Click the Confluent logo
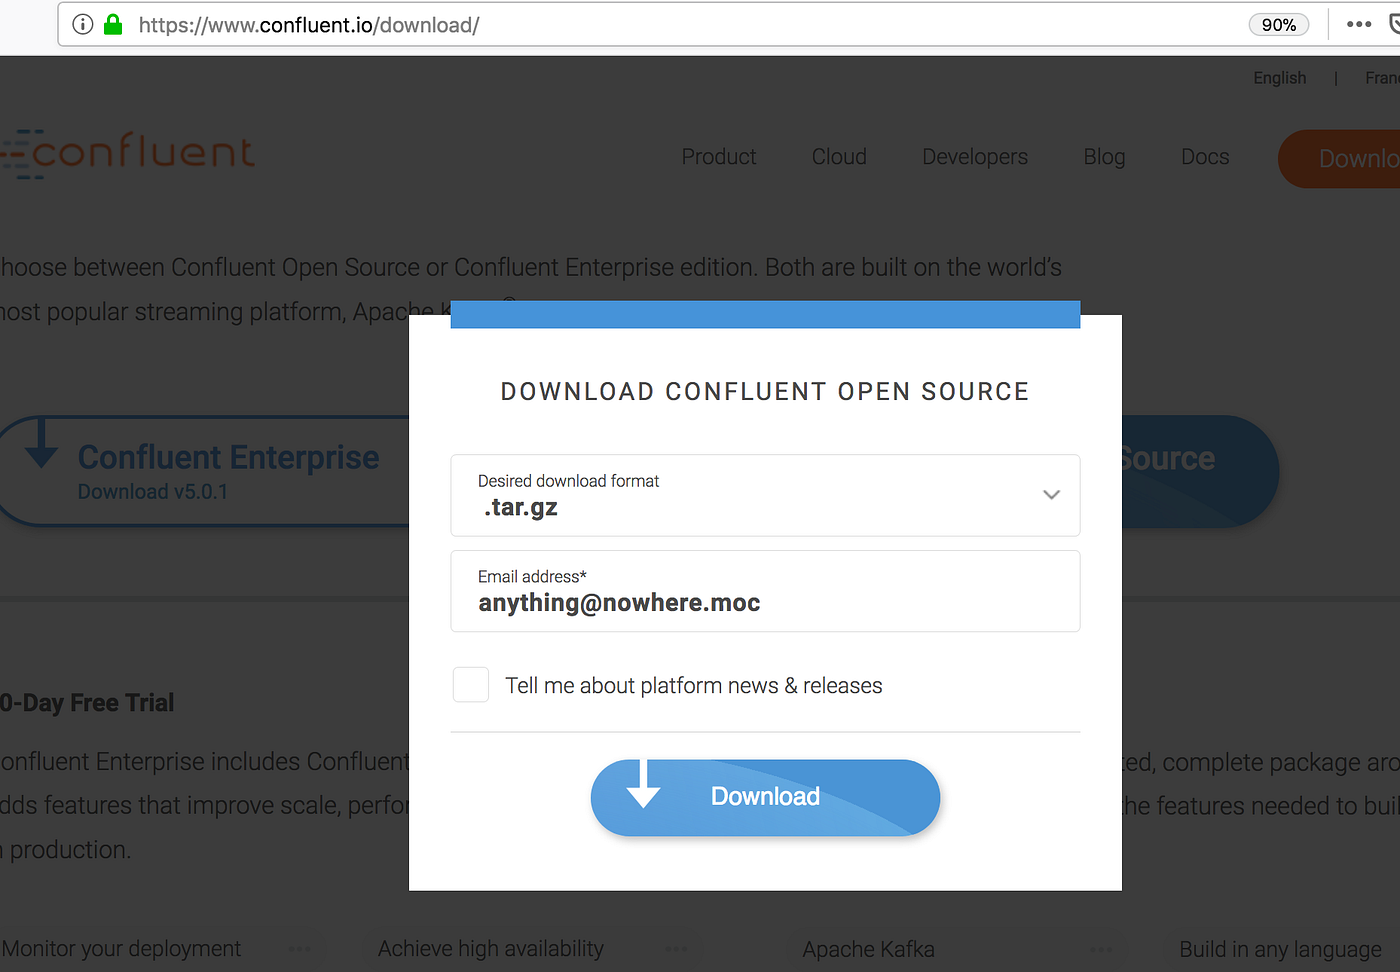 128,154
